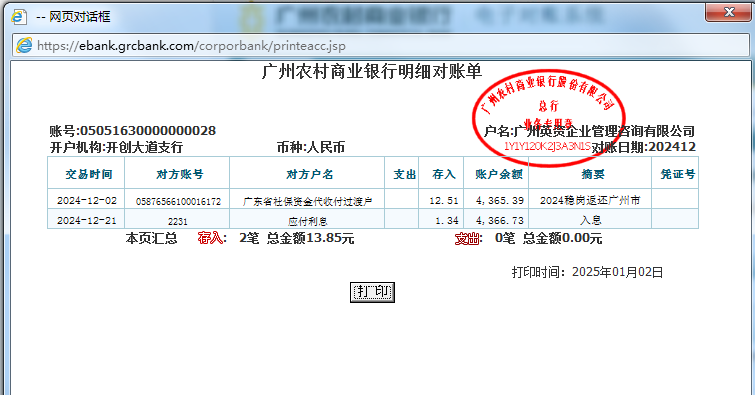Click balance value 4,365.39
This screenshot has height=395, width=755.
(x=499, y=200)
